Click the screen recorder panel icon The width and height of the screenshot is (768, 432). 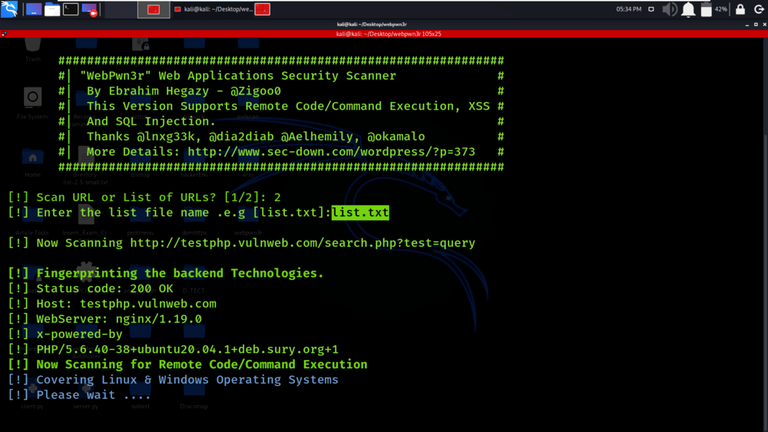[90, 9]
